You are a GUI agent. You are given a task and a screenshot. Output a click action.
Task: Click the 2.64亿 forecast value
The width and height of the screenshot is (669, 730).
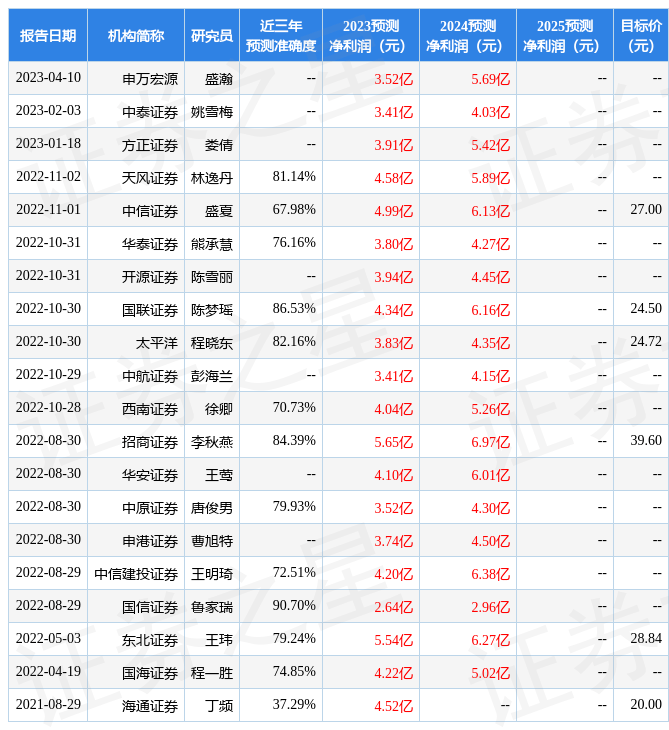[393, 608]
